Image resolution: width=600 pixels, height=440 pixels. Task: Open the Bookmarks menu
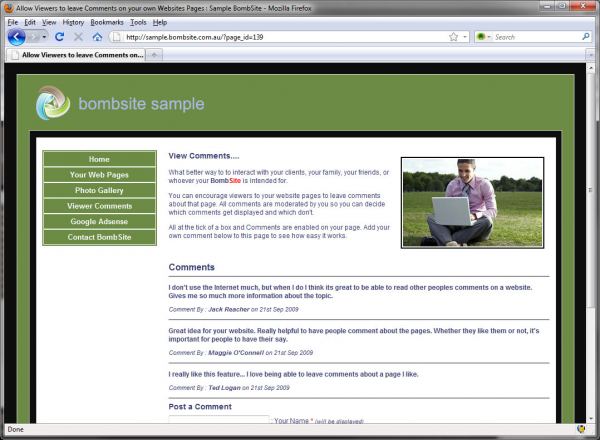[x=106, y=21]
